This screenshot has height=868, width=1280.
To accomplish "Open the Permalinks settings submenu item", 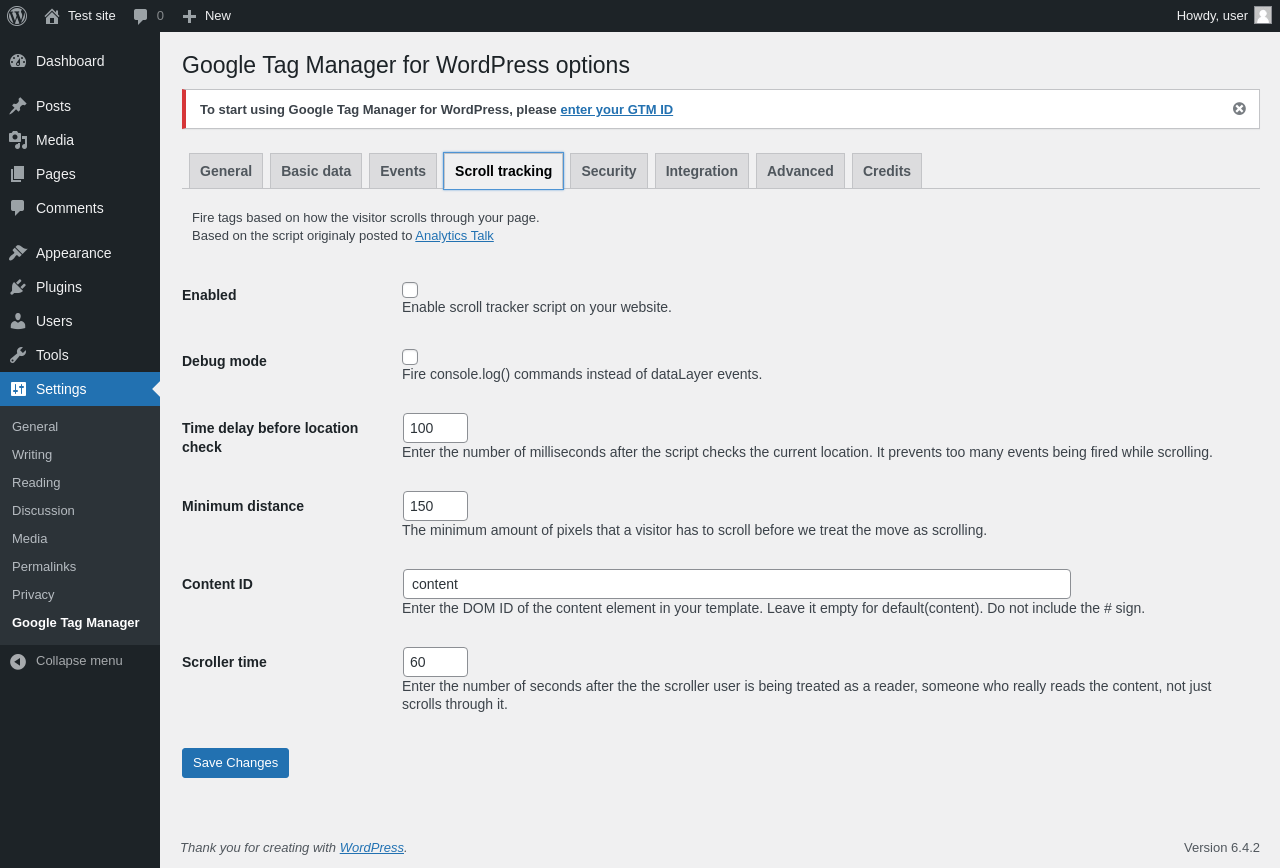I will tap(44, 567).
